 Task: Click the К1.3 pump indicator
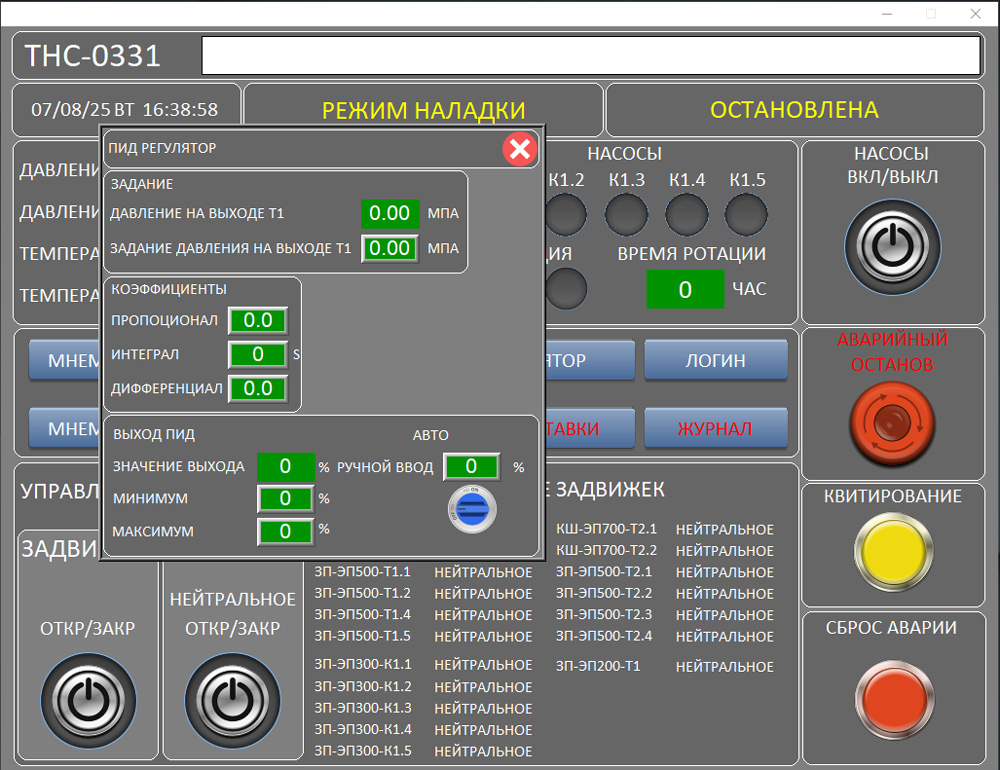[x=627, y=214]
